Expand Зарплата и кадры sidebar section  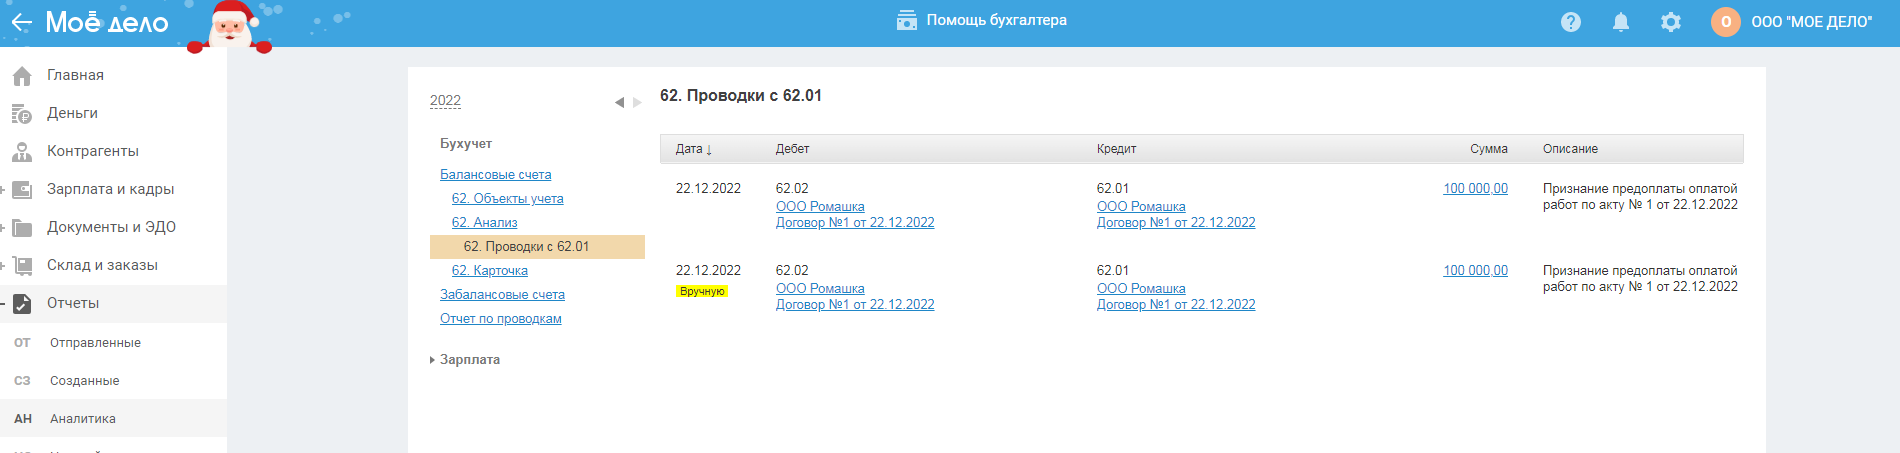4,189
